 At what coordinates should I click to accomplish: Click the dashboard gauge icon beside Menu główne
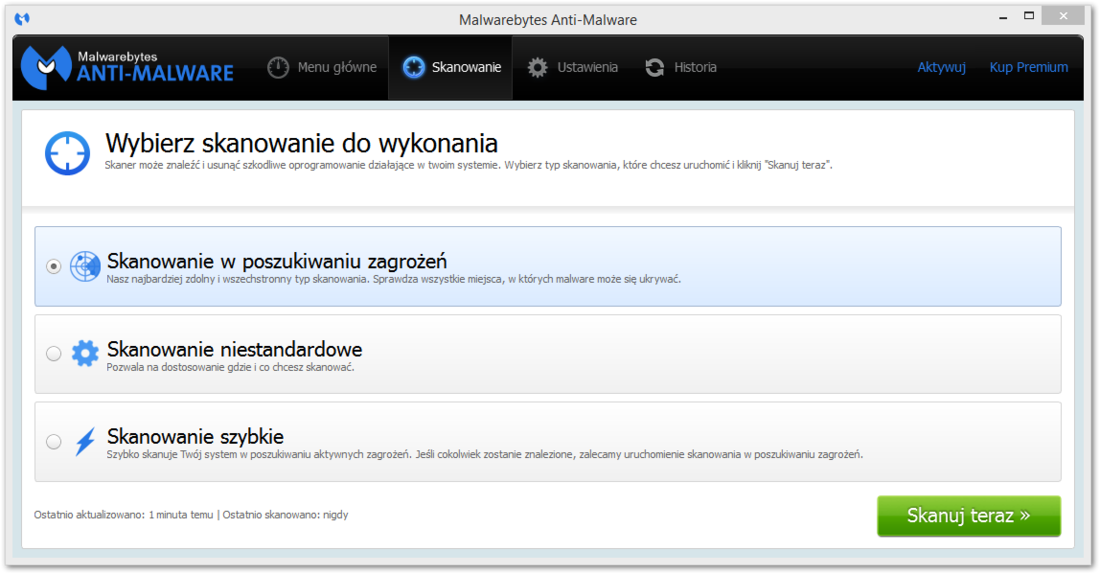[x=278, y=67]
